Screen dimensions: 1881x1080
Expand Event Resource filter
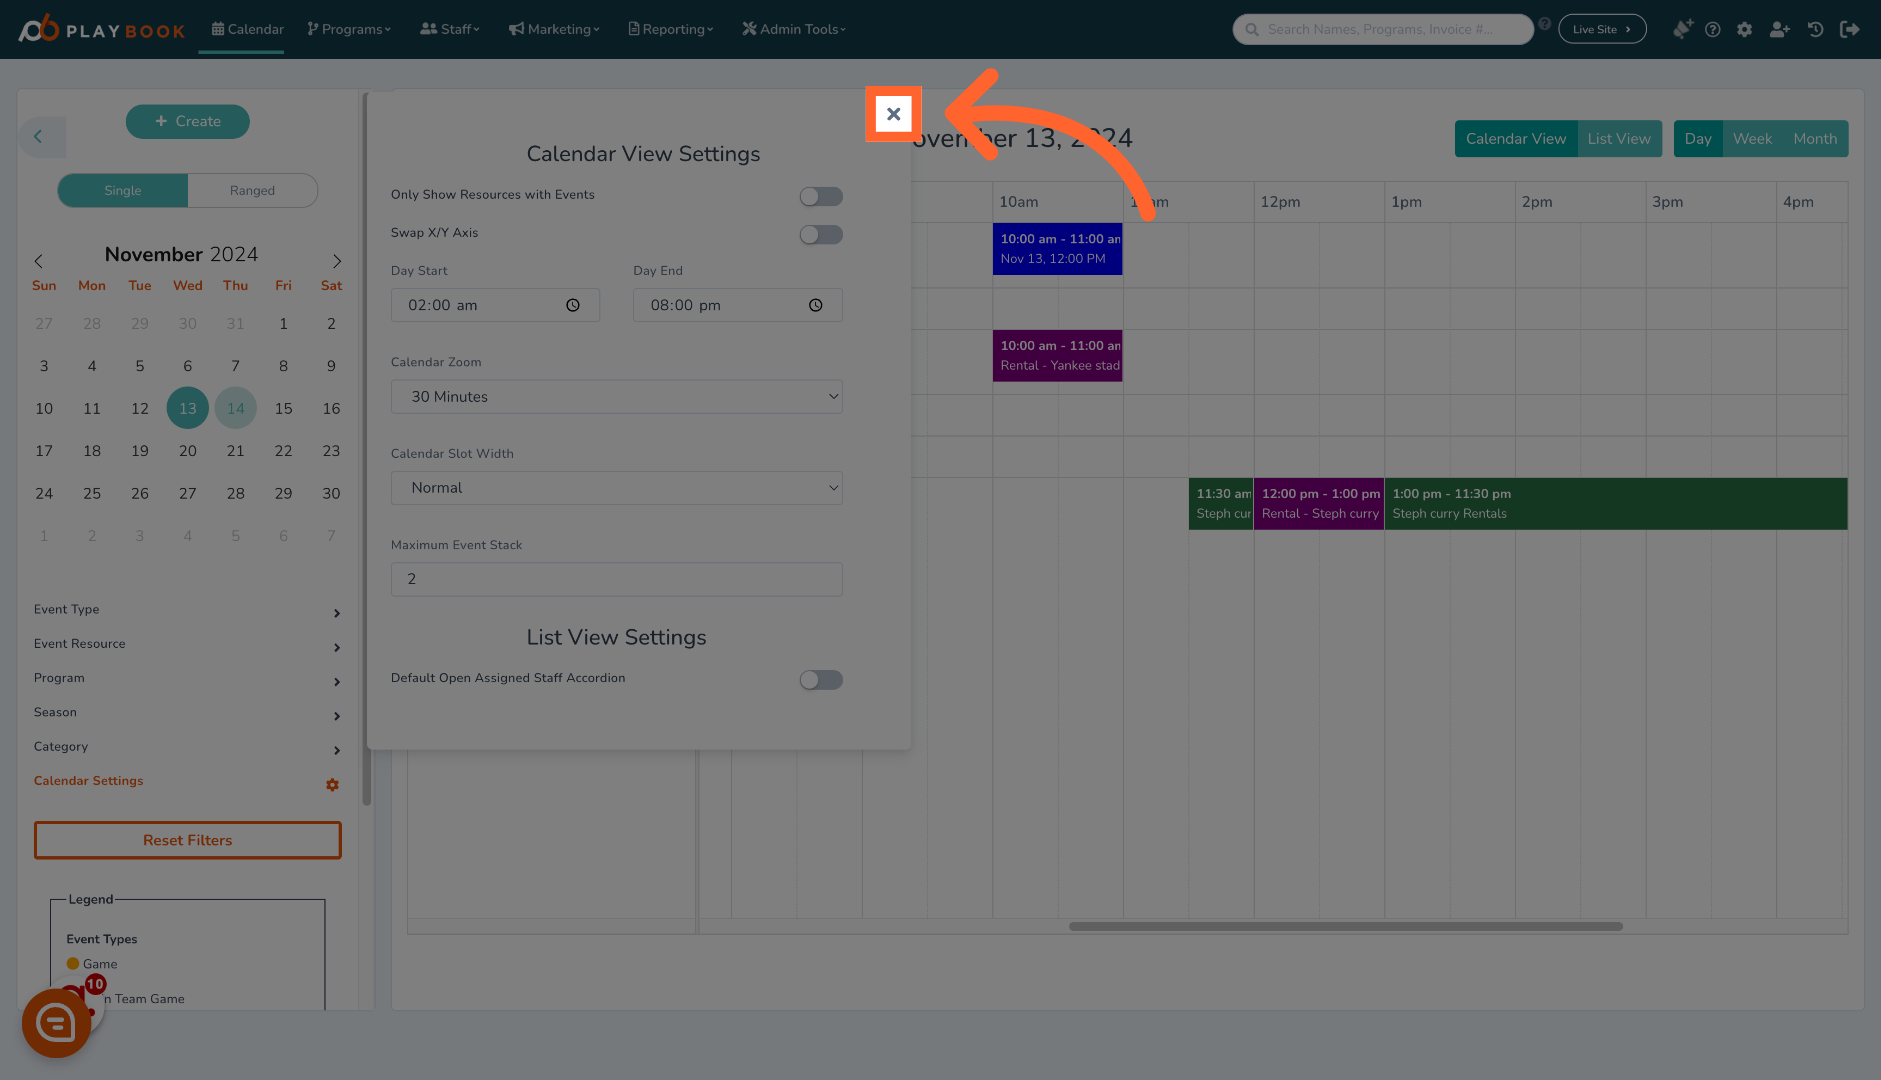click(187, 645)
